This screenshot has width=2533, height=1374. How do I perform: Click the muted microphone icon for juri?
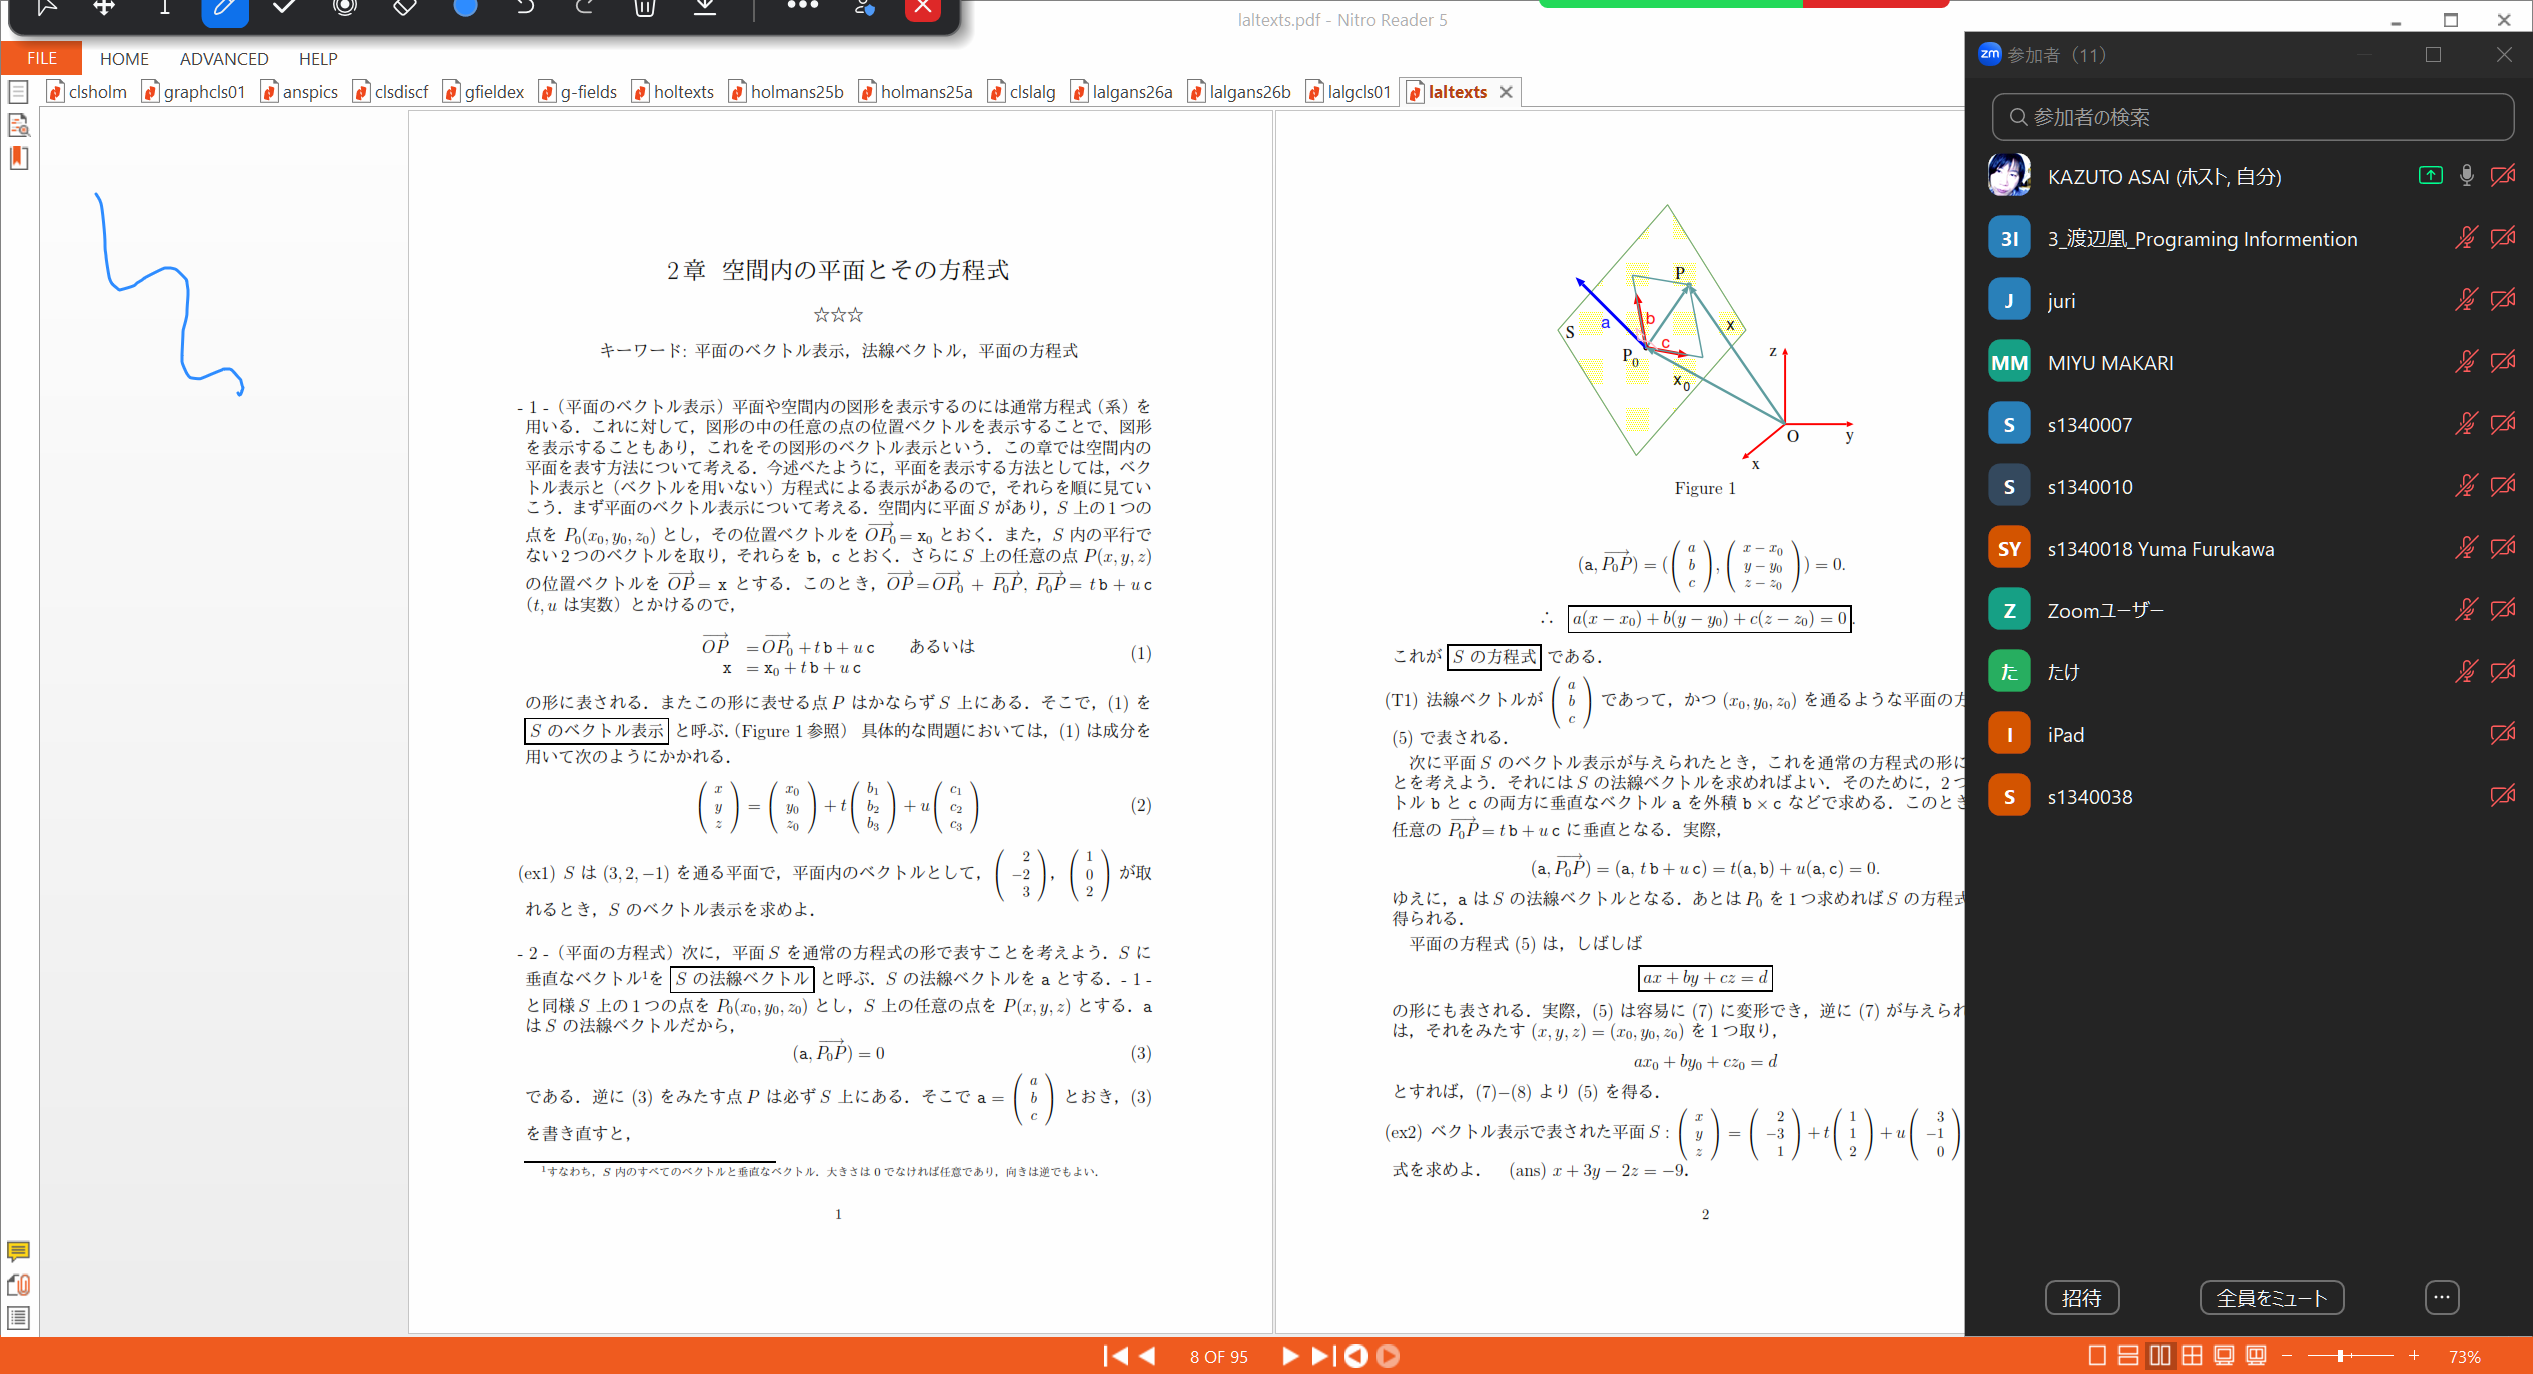[2466, 300]
